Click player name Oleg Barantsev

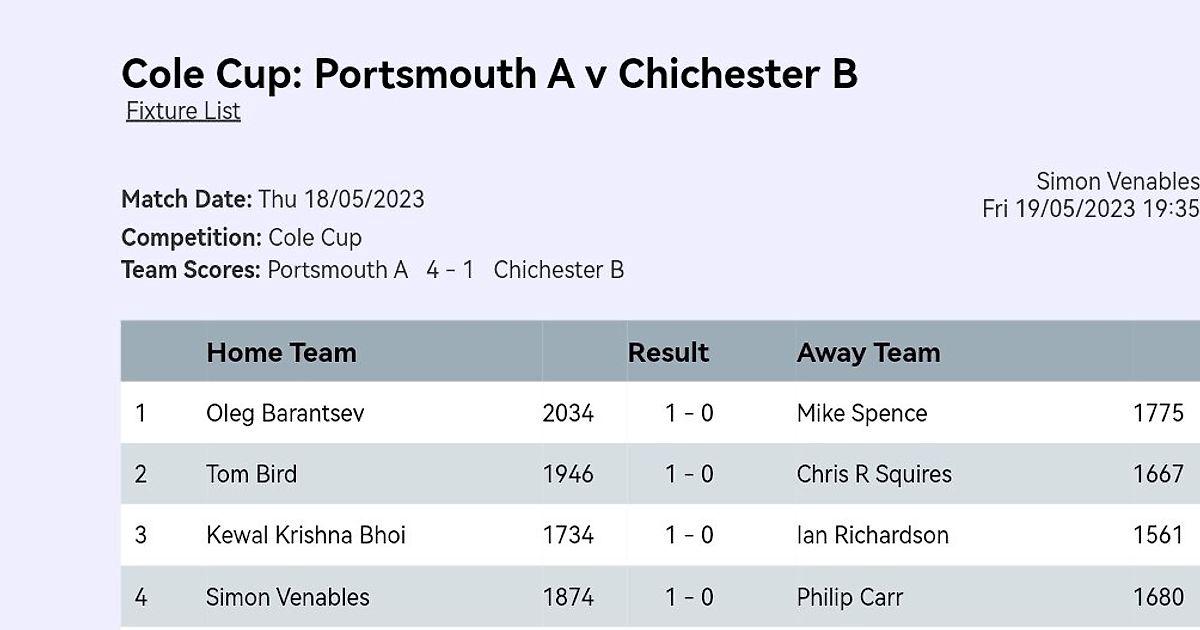285,414
